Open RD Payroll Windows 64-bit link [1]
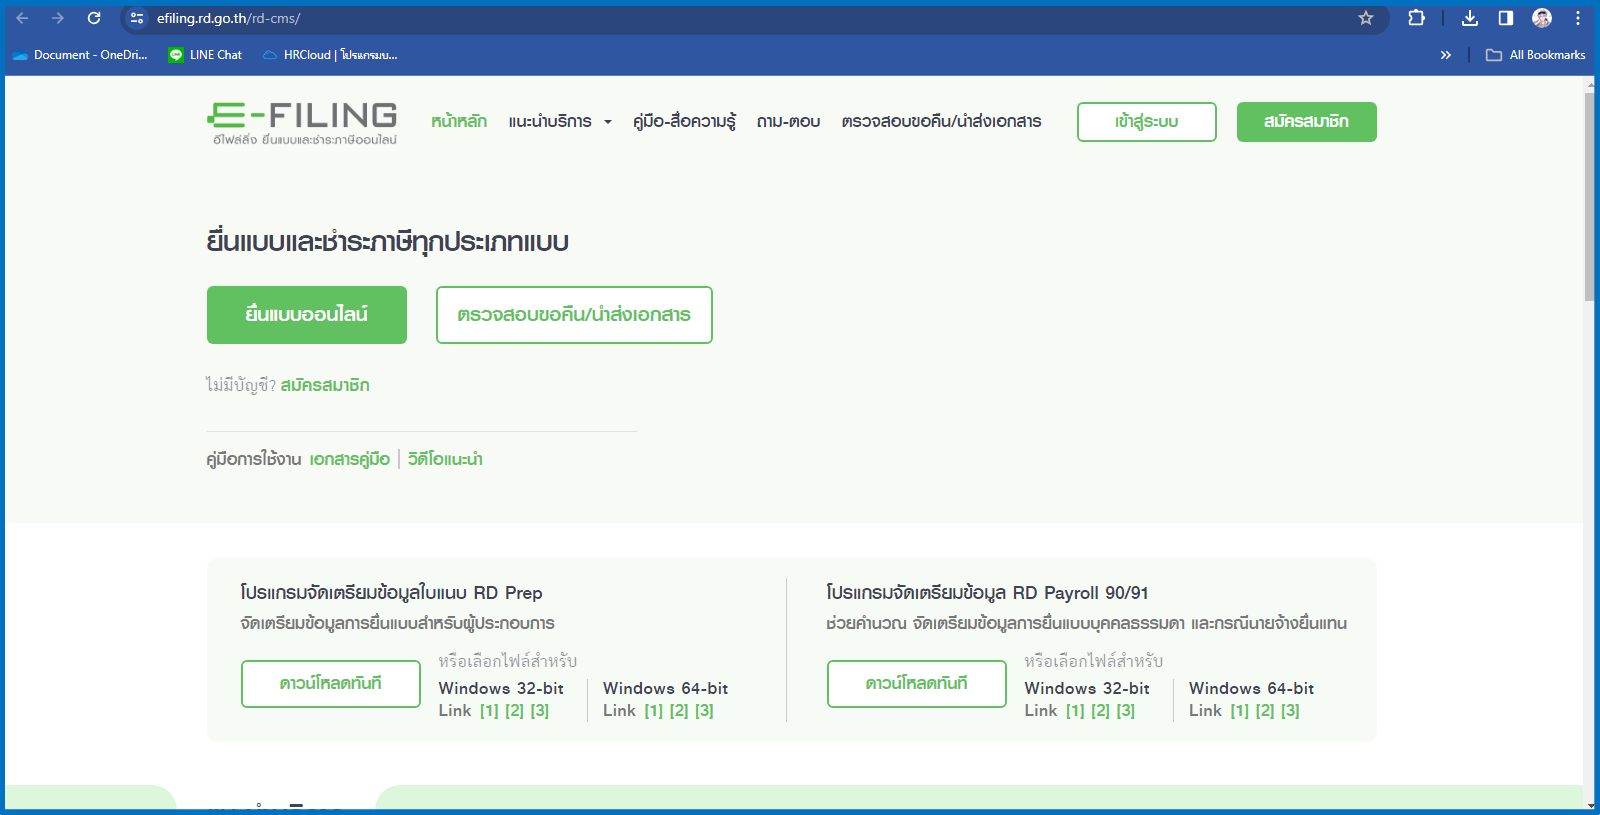The height and width of the screenshot is (815, 1600). pyautogui.click(x=1239, y=711)
